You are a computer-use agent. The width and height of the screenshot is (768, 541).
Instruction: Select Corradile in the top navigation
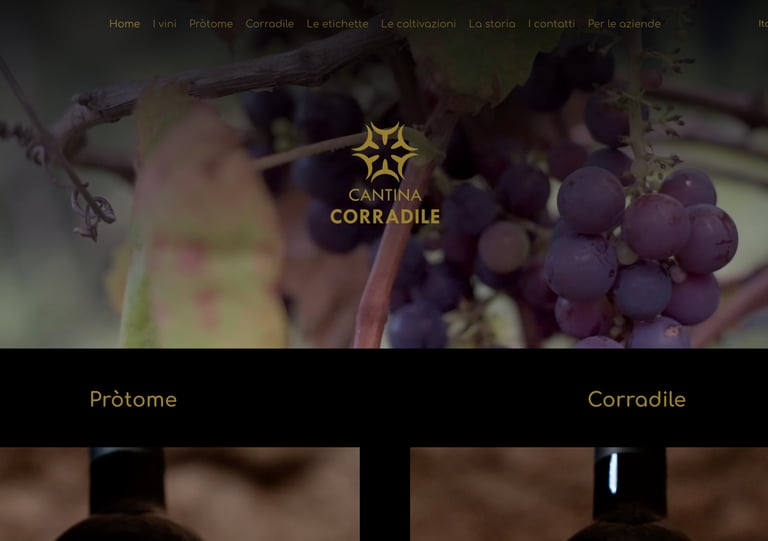(269, 24)
